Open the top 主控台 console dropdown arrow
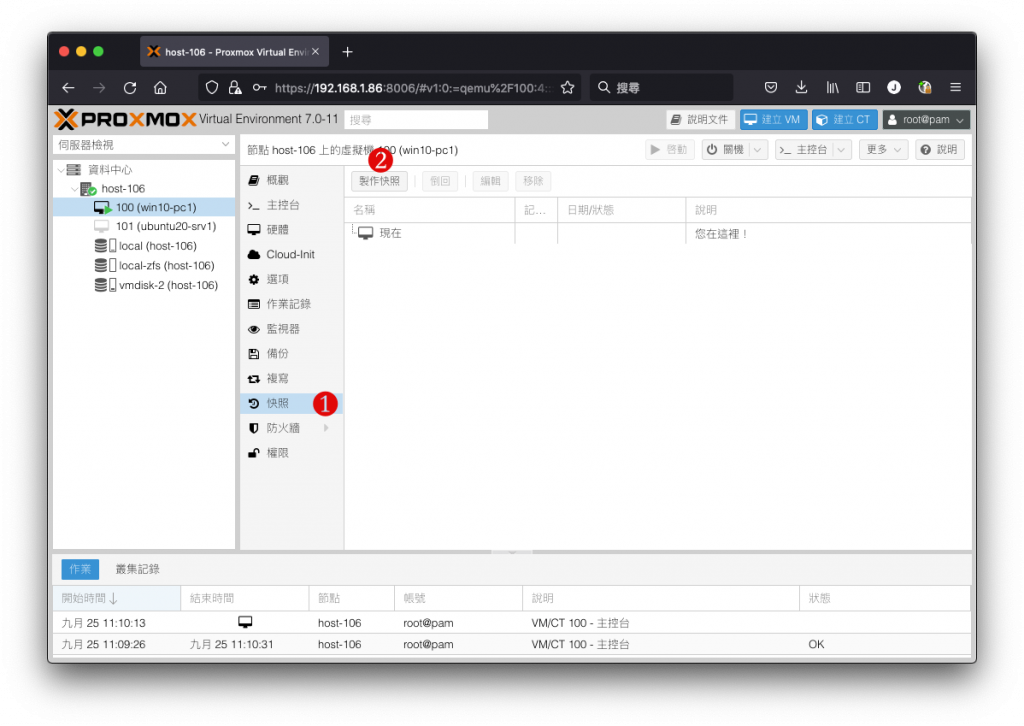 (x=842, y=150)
